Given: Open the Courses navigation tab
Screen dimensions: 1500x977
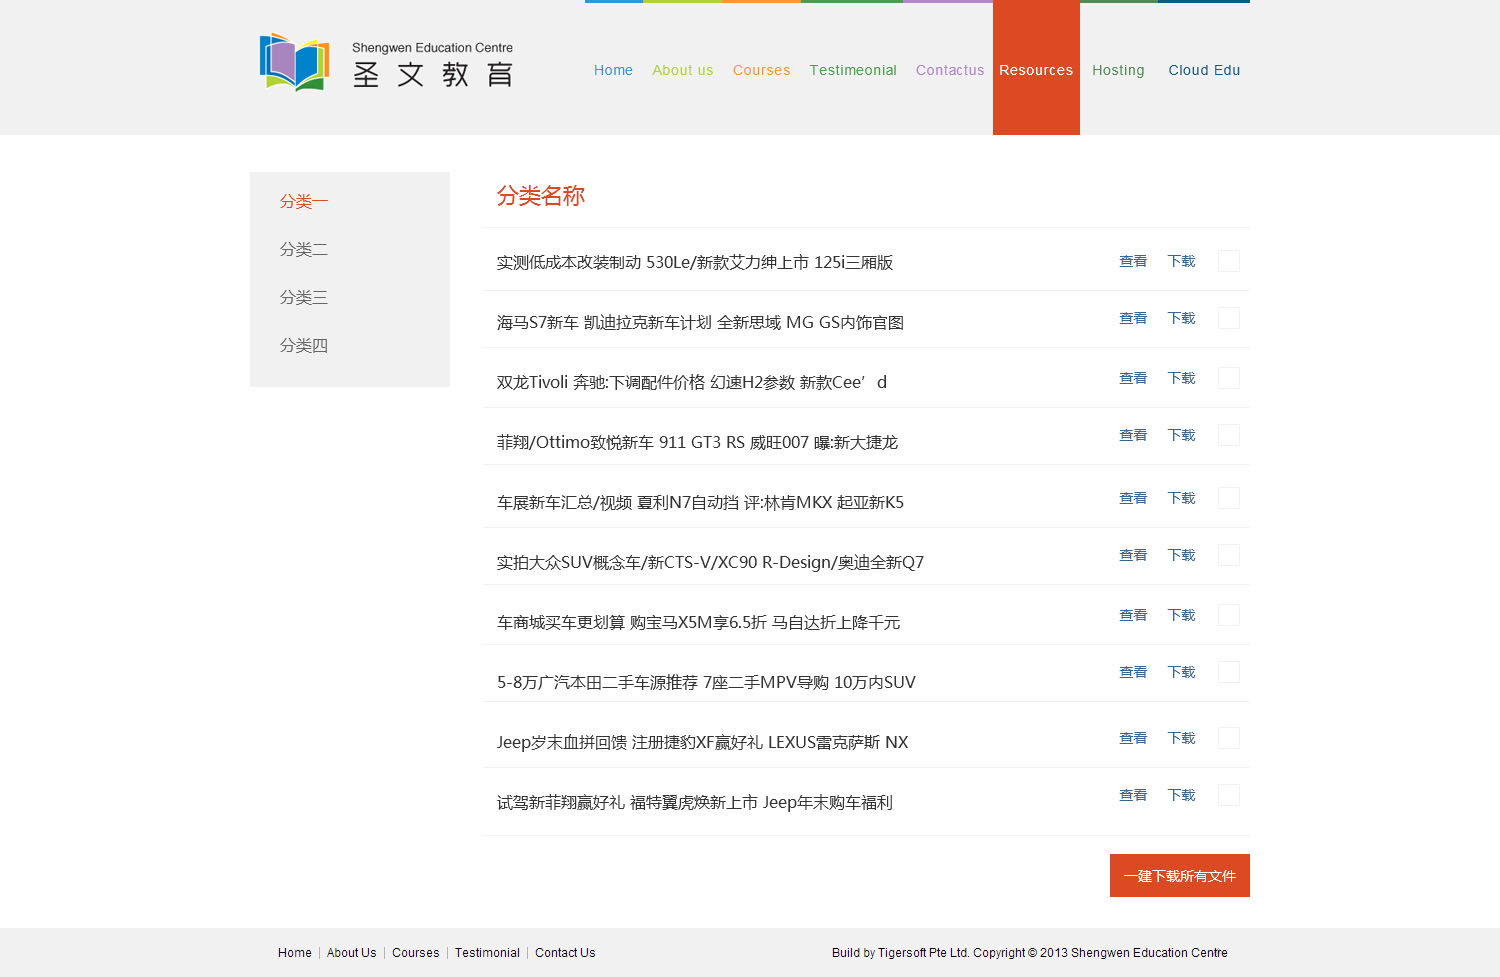Looking at the screenshot, I should click(761, 70).
